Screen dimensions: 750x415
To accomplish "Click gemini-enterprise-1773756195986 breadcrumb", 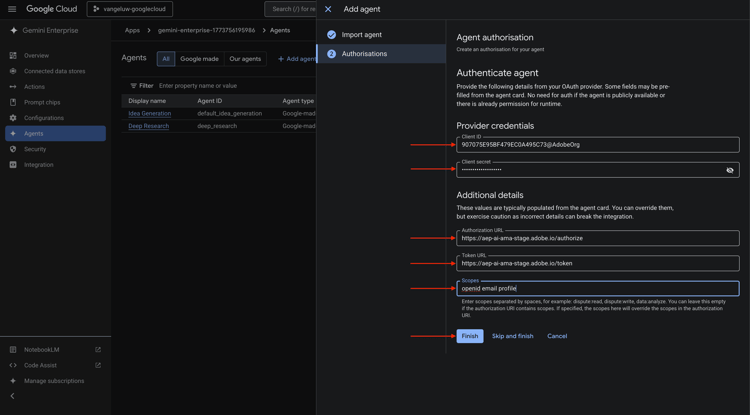I will 206,30.
